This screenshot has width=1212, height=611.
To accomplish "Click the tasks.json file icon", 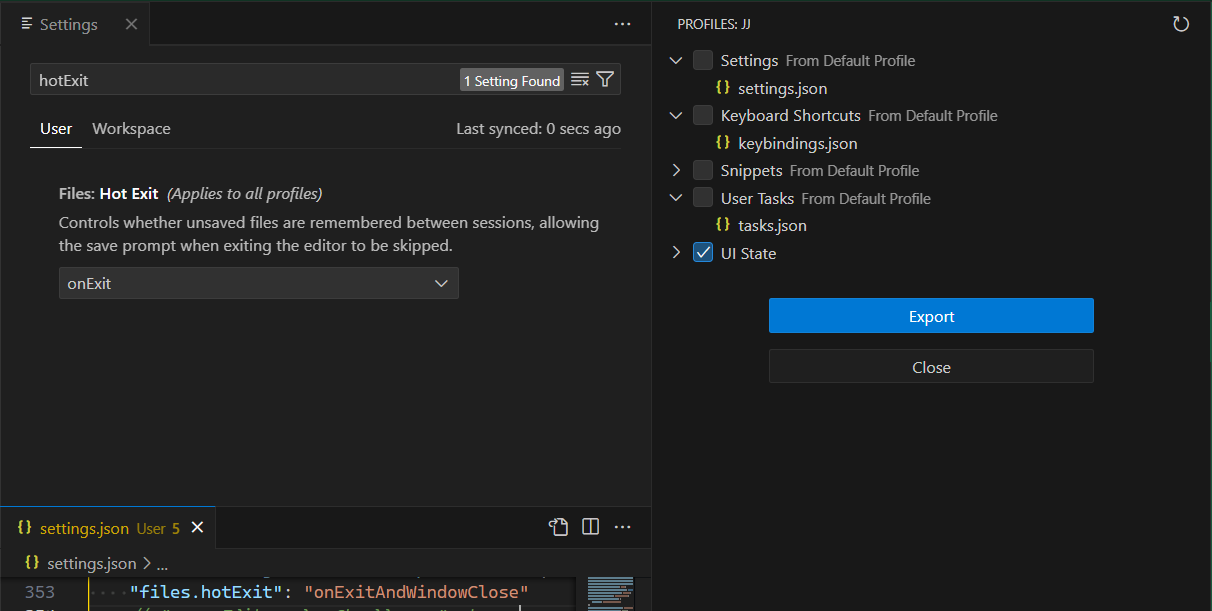I will [x=723, y=224].
